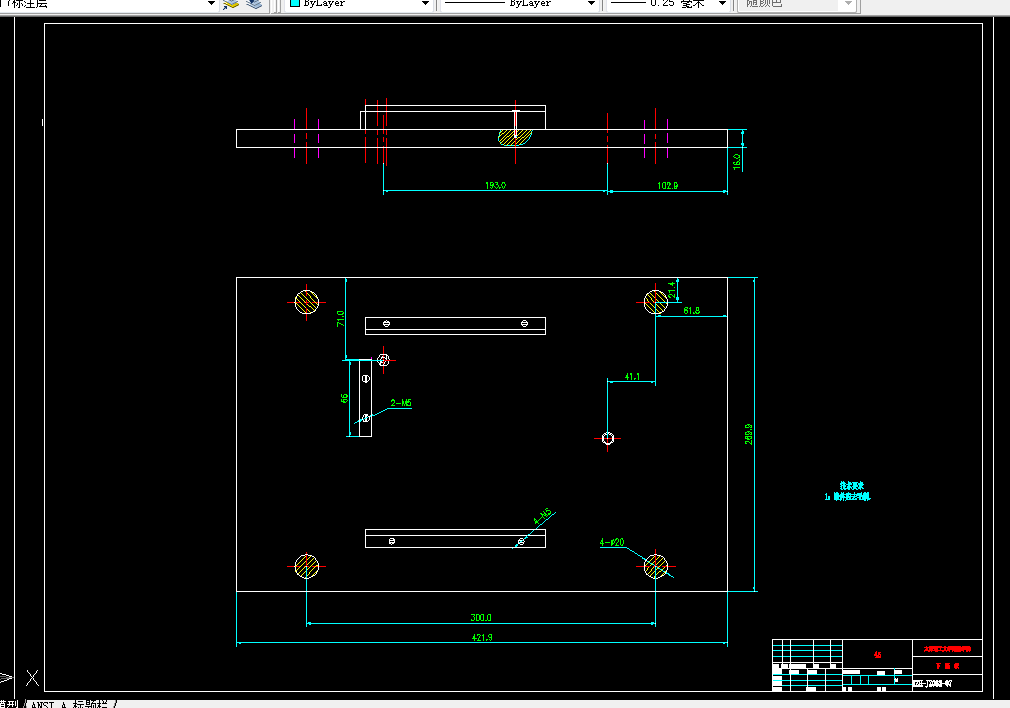Select the 41.1 dimension text
Image resolution: width=1010 pixels, height=708 pixels.
click(x=632, y=376)
